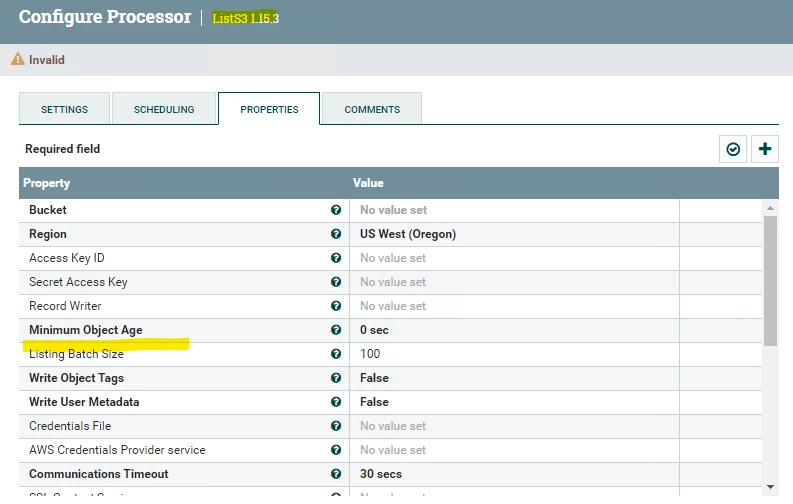Open the Record Writer help tooltip icon
The height and width of the screenshot is (504, 793).
point(336,306)
